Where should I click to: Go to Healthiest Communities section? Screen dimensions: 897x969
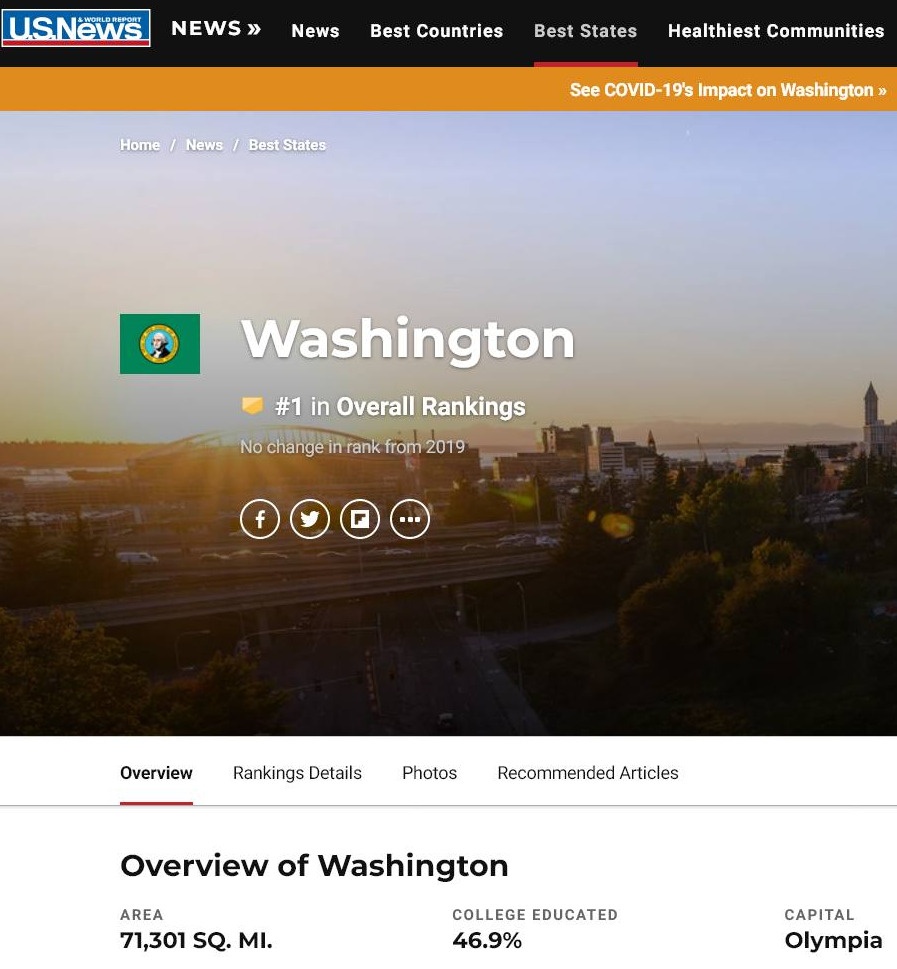tap(776, 31)
